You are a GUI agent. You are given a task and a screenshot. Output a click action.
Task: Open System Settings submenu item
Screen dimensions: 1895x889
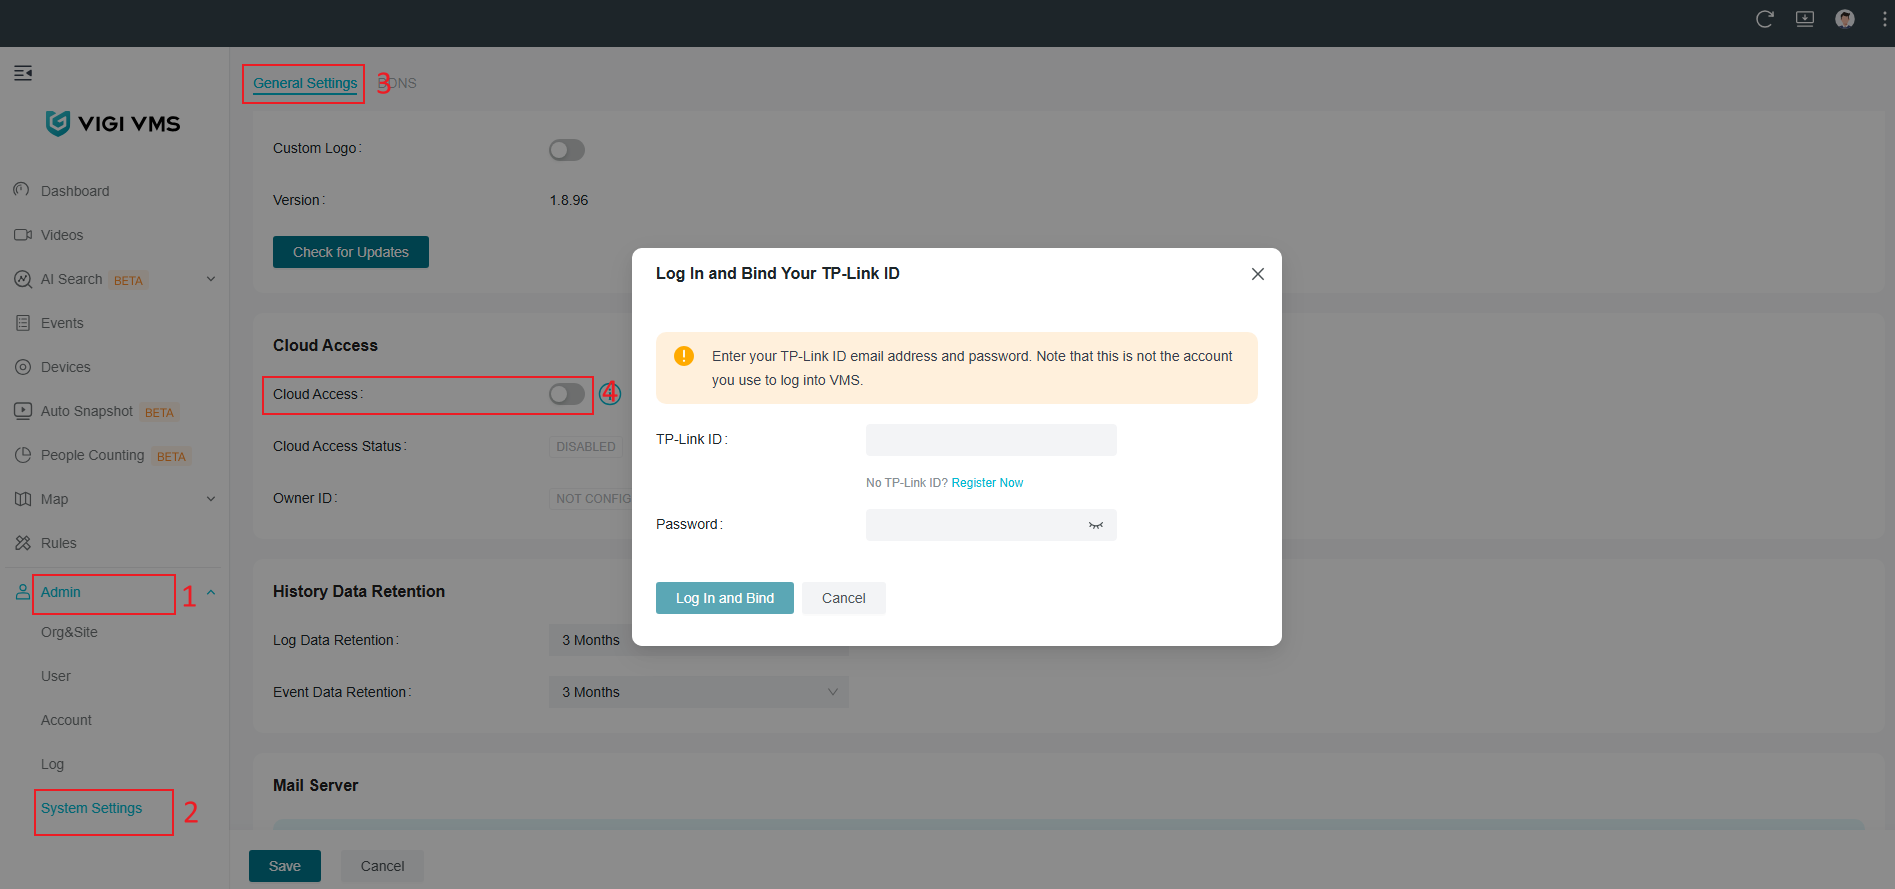point(91,808)
